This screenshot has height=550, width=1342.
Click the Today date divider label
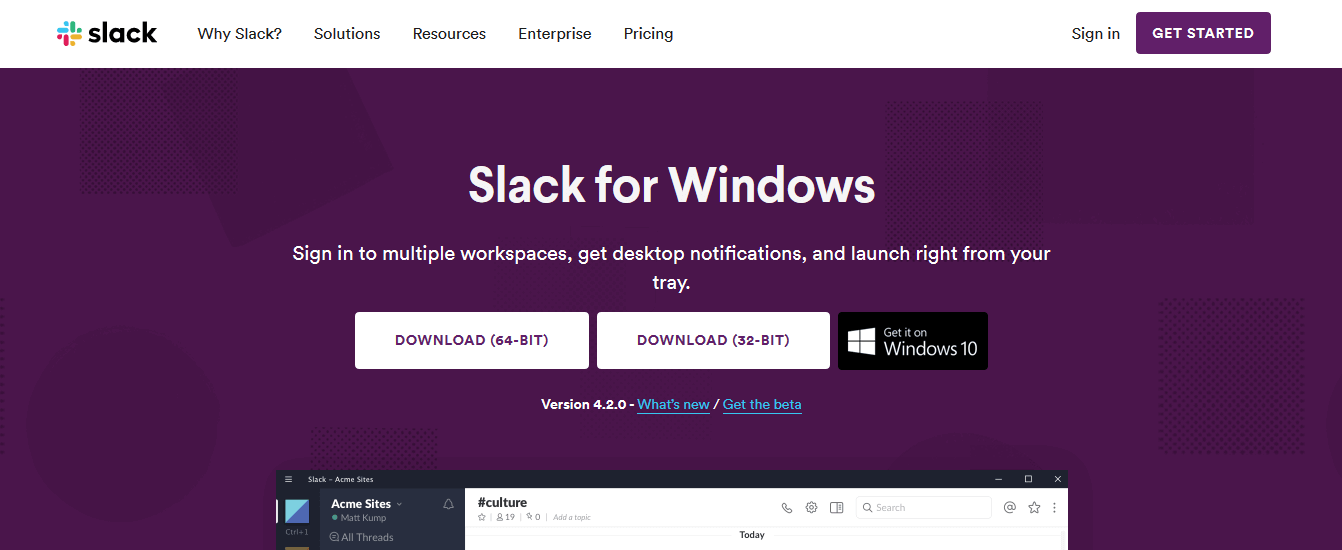752,535
